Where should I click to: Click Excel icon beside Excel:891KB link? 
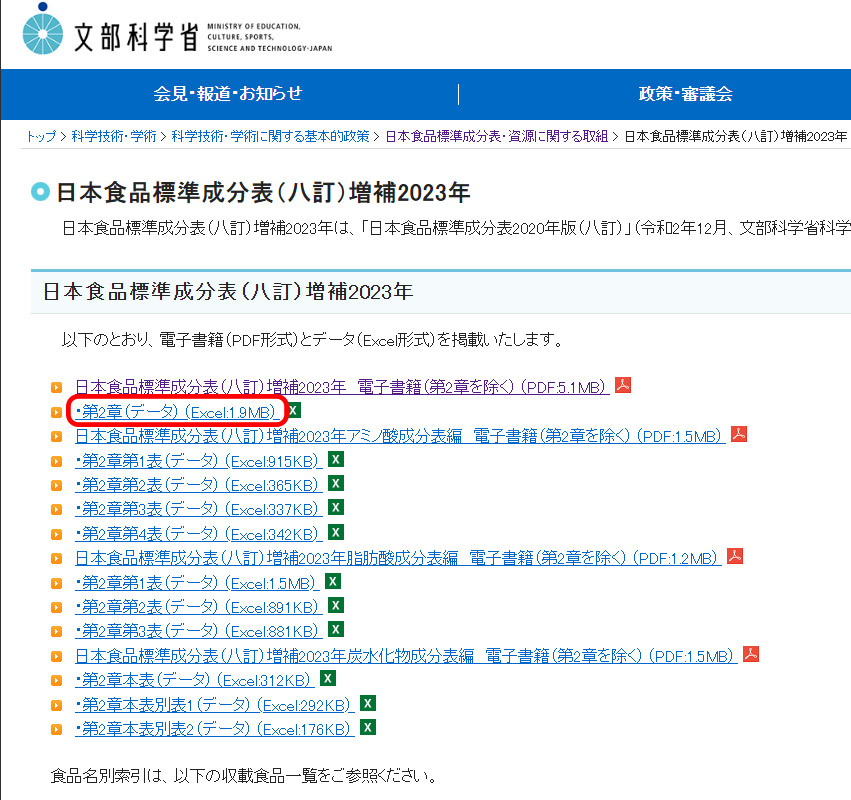pos(336,605)
